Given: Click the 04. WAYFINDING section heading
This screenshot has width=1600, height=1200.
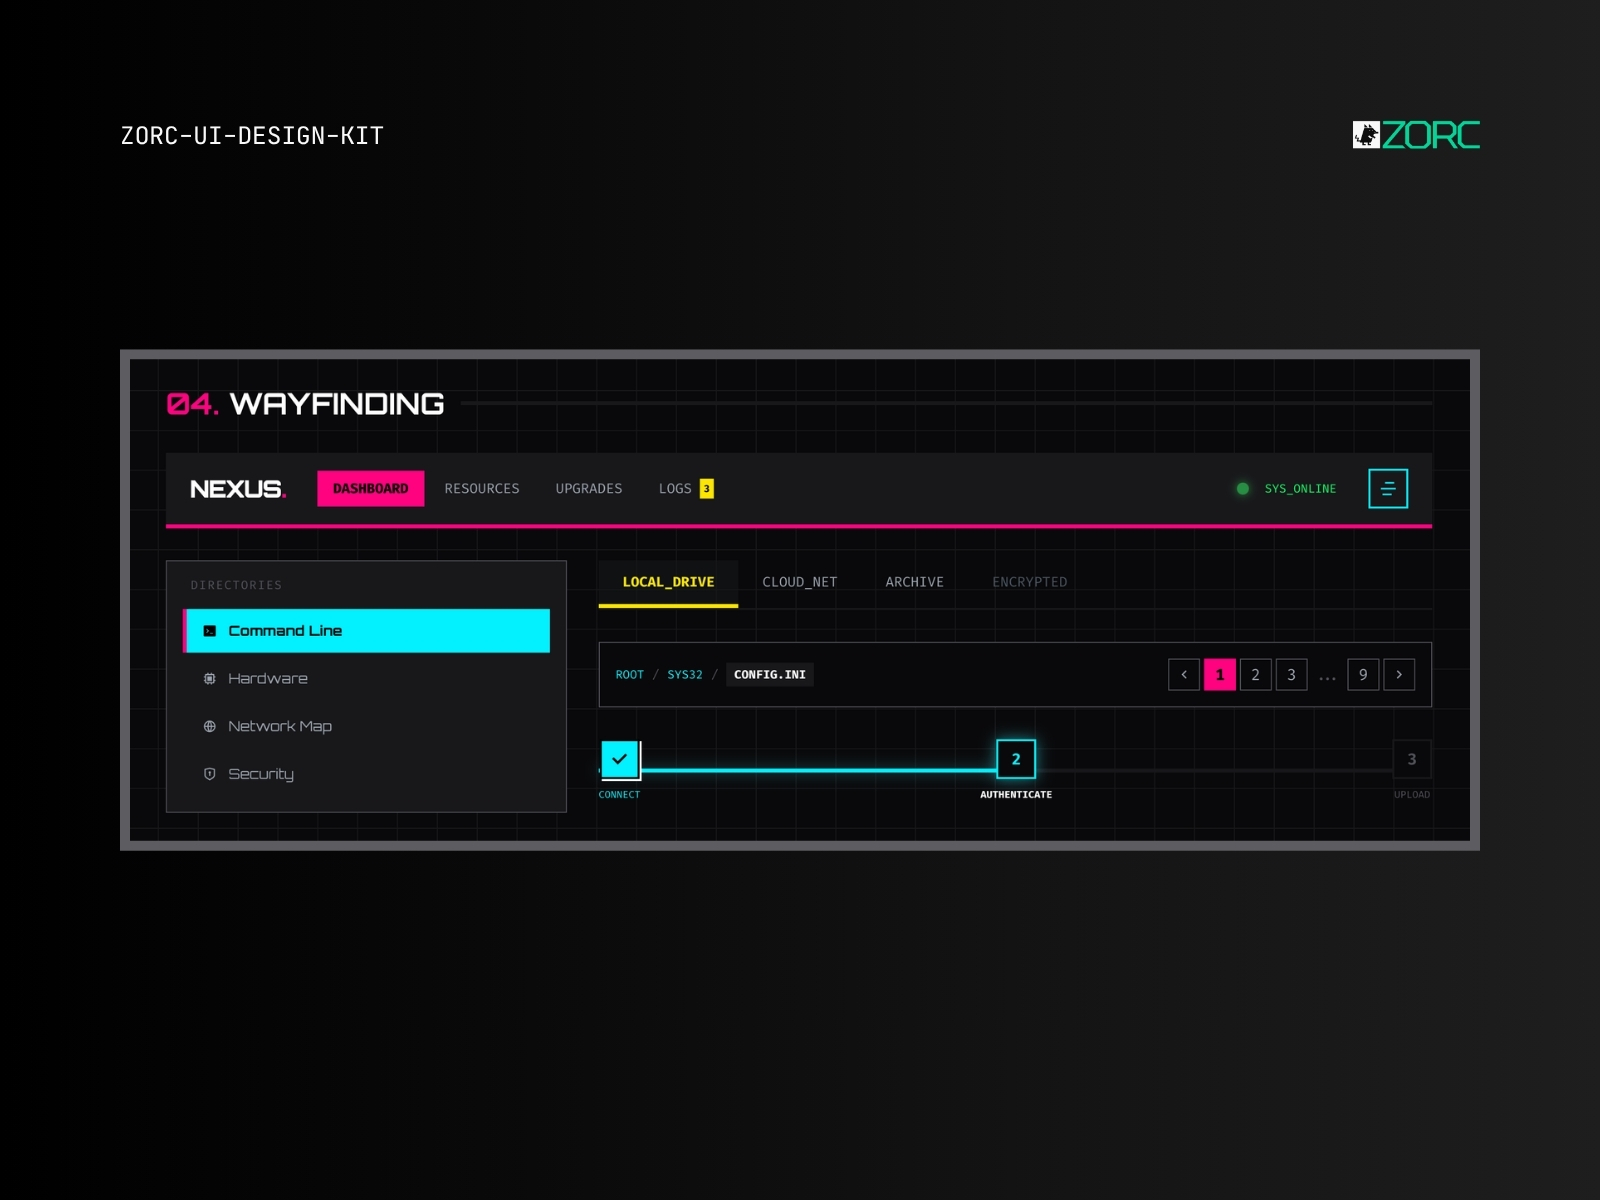Looking at the screenshot, I should pyautogui.click(x=305, y=404).
